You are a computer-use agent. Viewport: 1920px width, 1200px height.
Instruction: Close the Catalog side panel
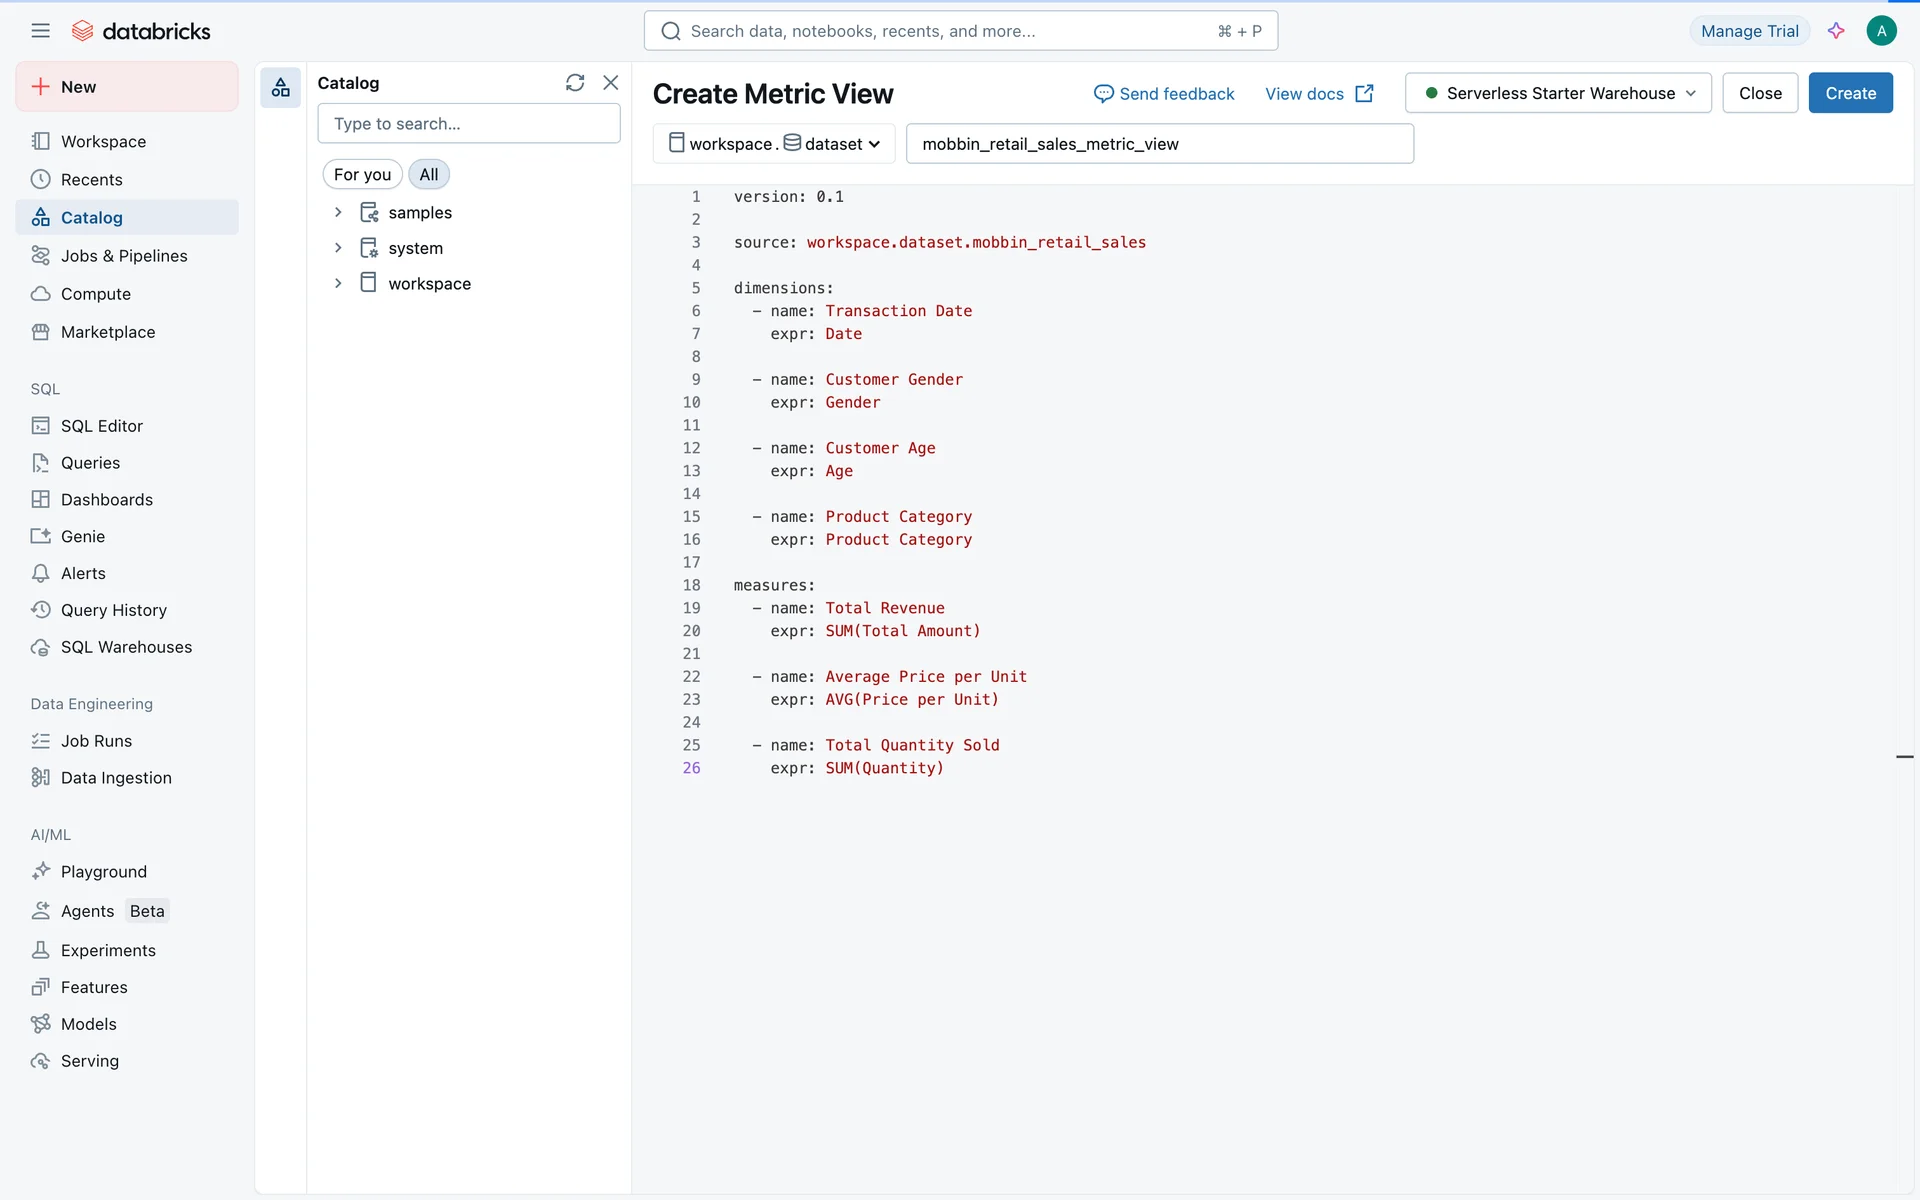click(x=611, y=83)
